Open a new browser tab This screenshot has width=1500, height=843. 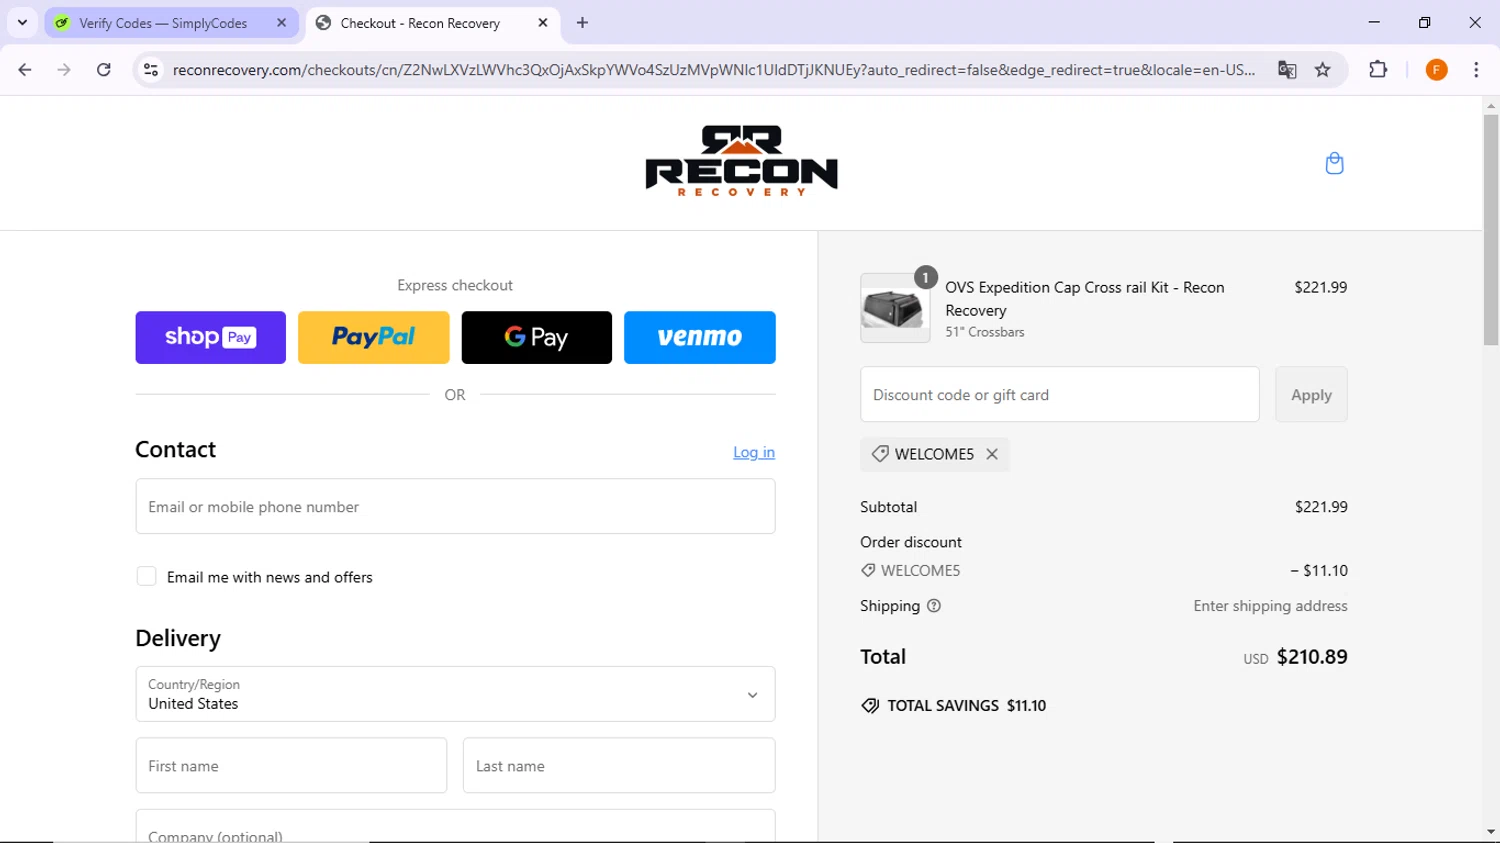point(583,23)
